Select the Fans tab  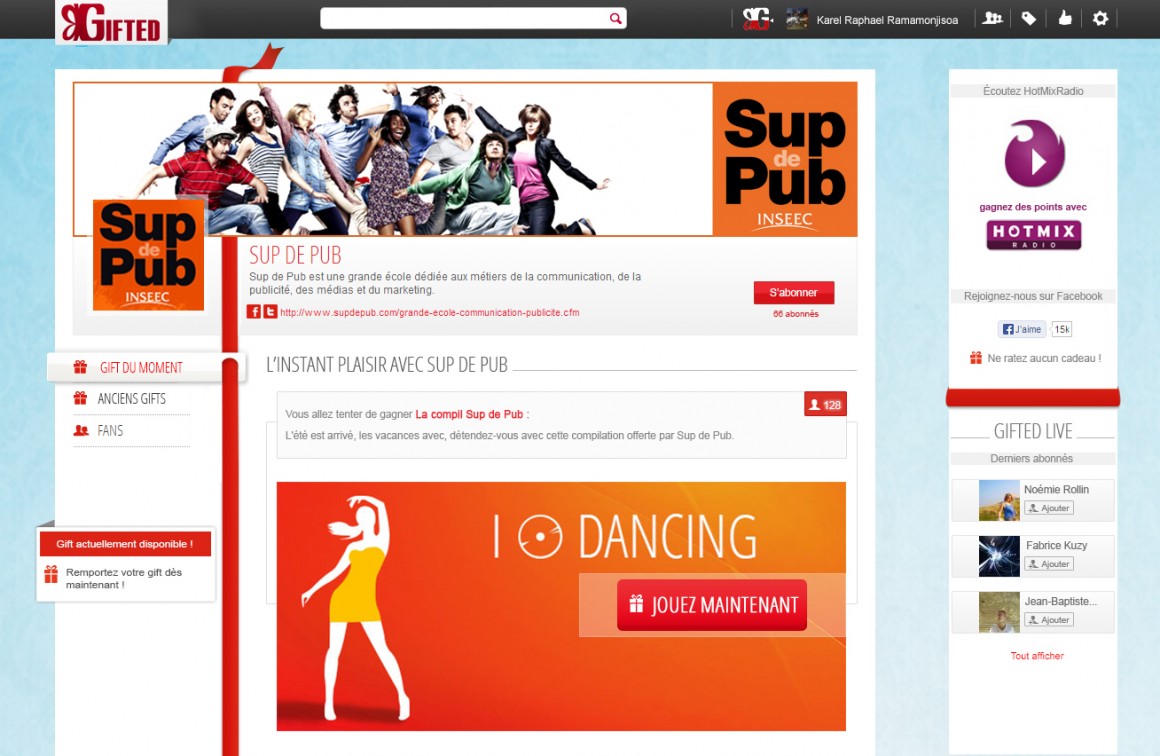tap(109, 431)
